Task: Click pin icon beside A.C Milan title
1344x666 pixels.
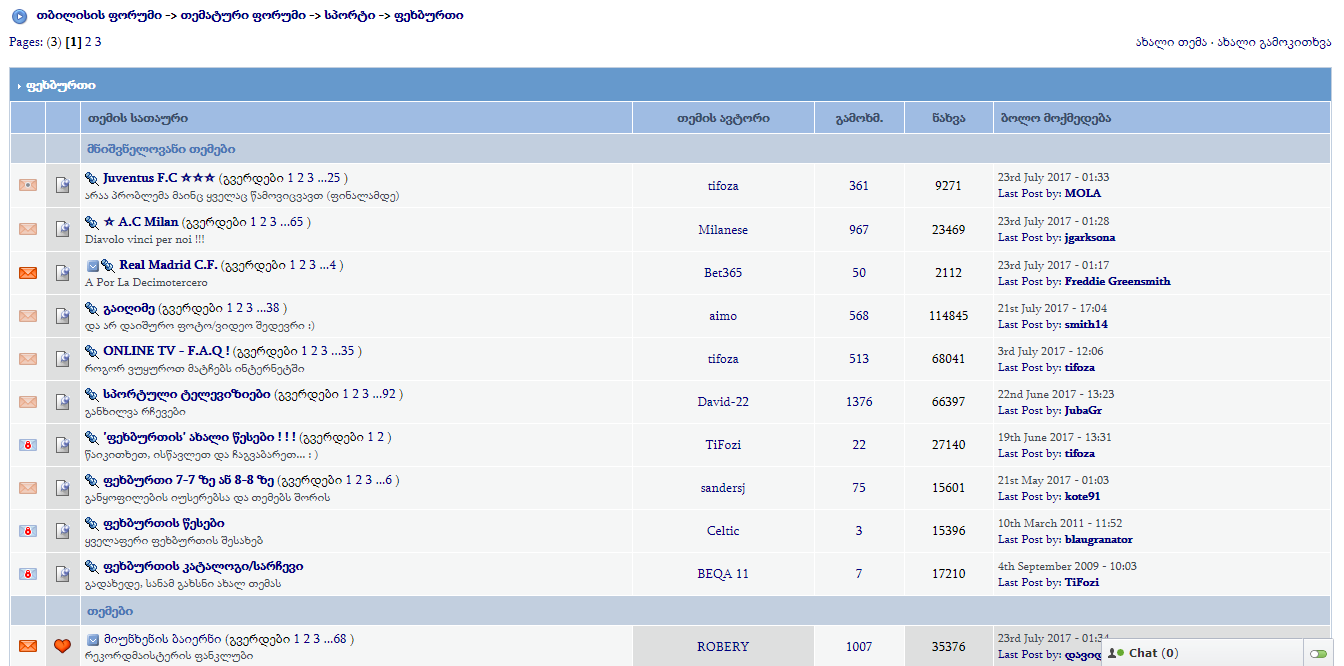Action: pyautogui.click(x=92, y=222)
